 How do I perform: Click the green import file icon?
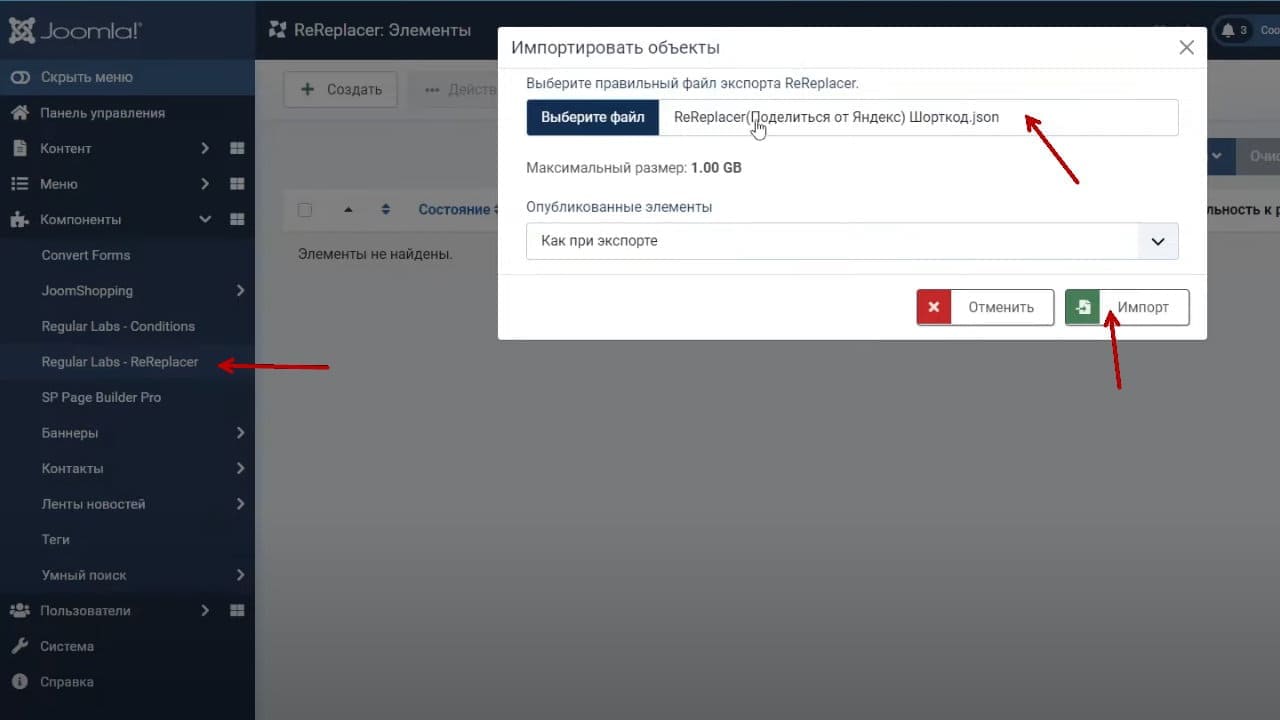pos(1082,307)
